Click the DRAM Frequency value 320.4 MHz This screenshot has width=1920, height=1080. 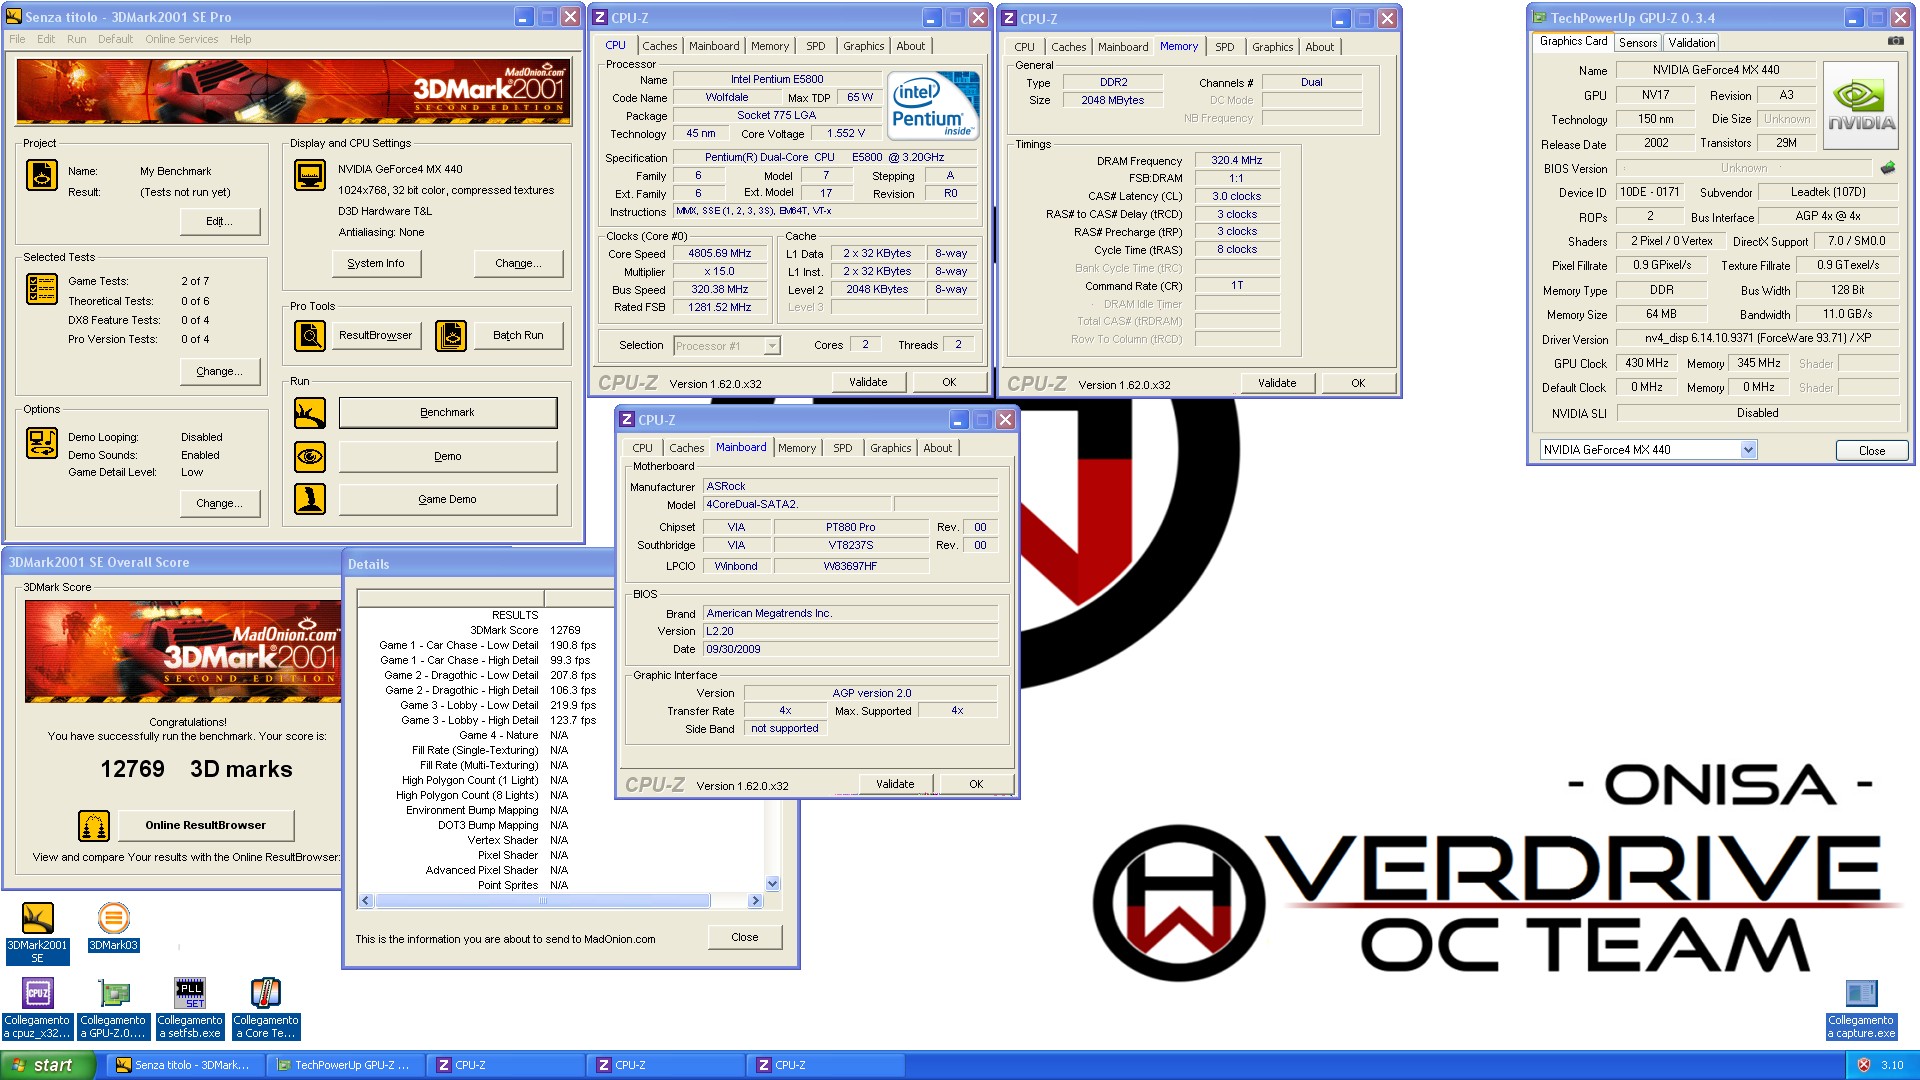pyautogui.click(x=1236, y=160)
